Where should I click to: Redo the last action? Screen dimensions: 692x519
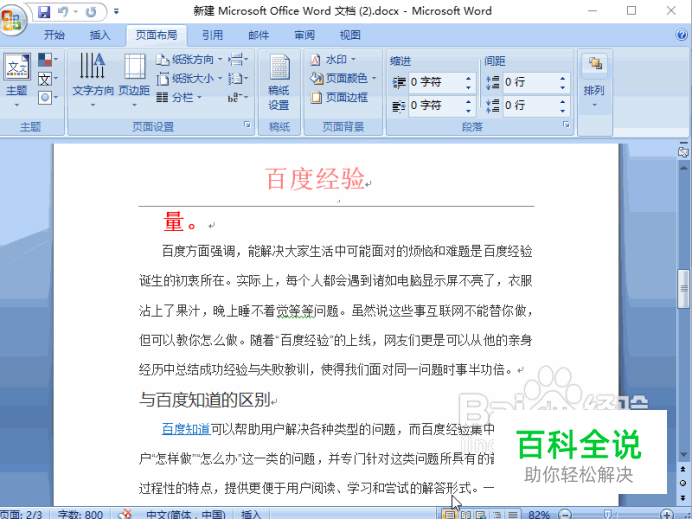tap(91, 12)
